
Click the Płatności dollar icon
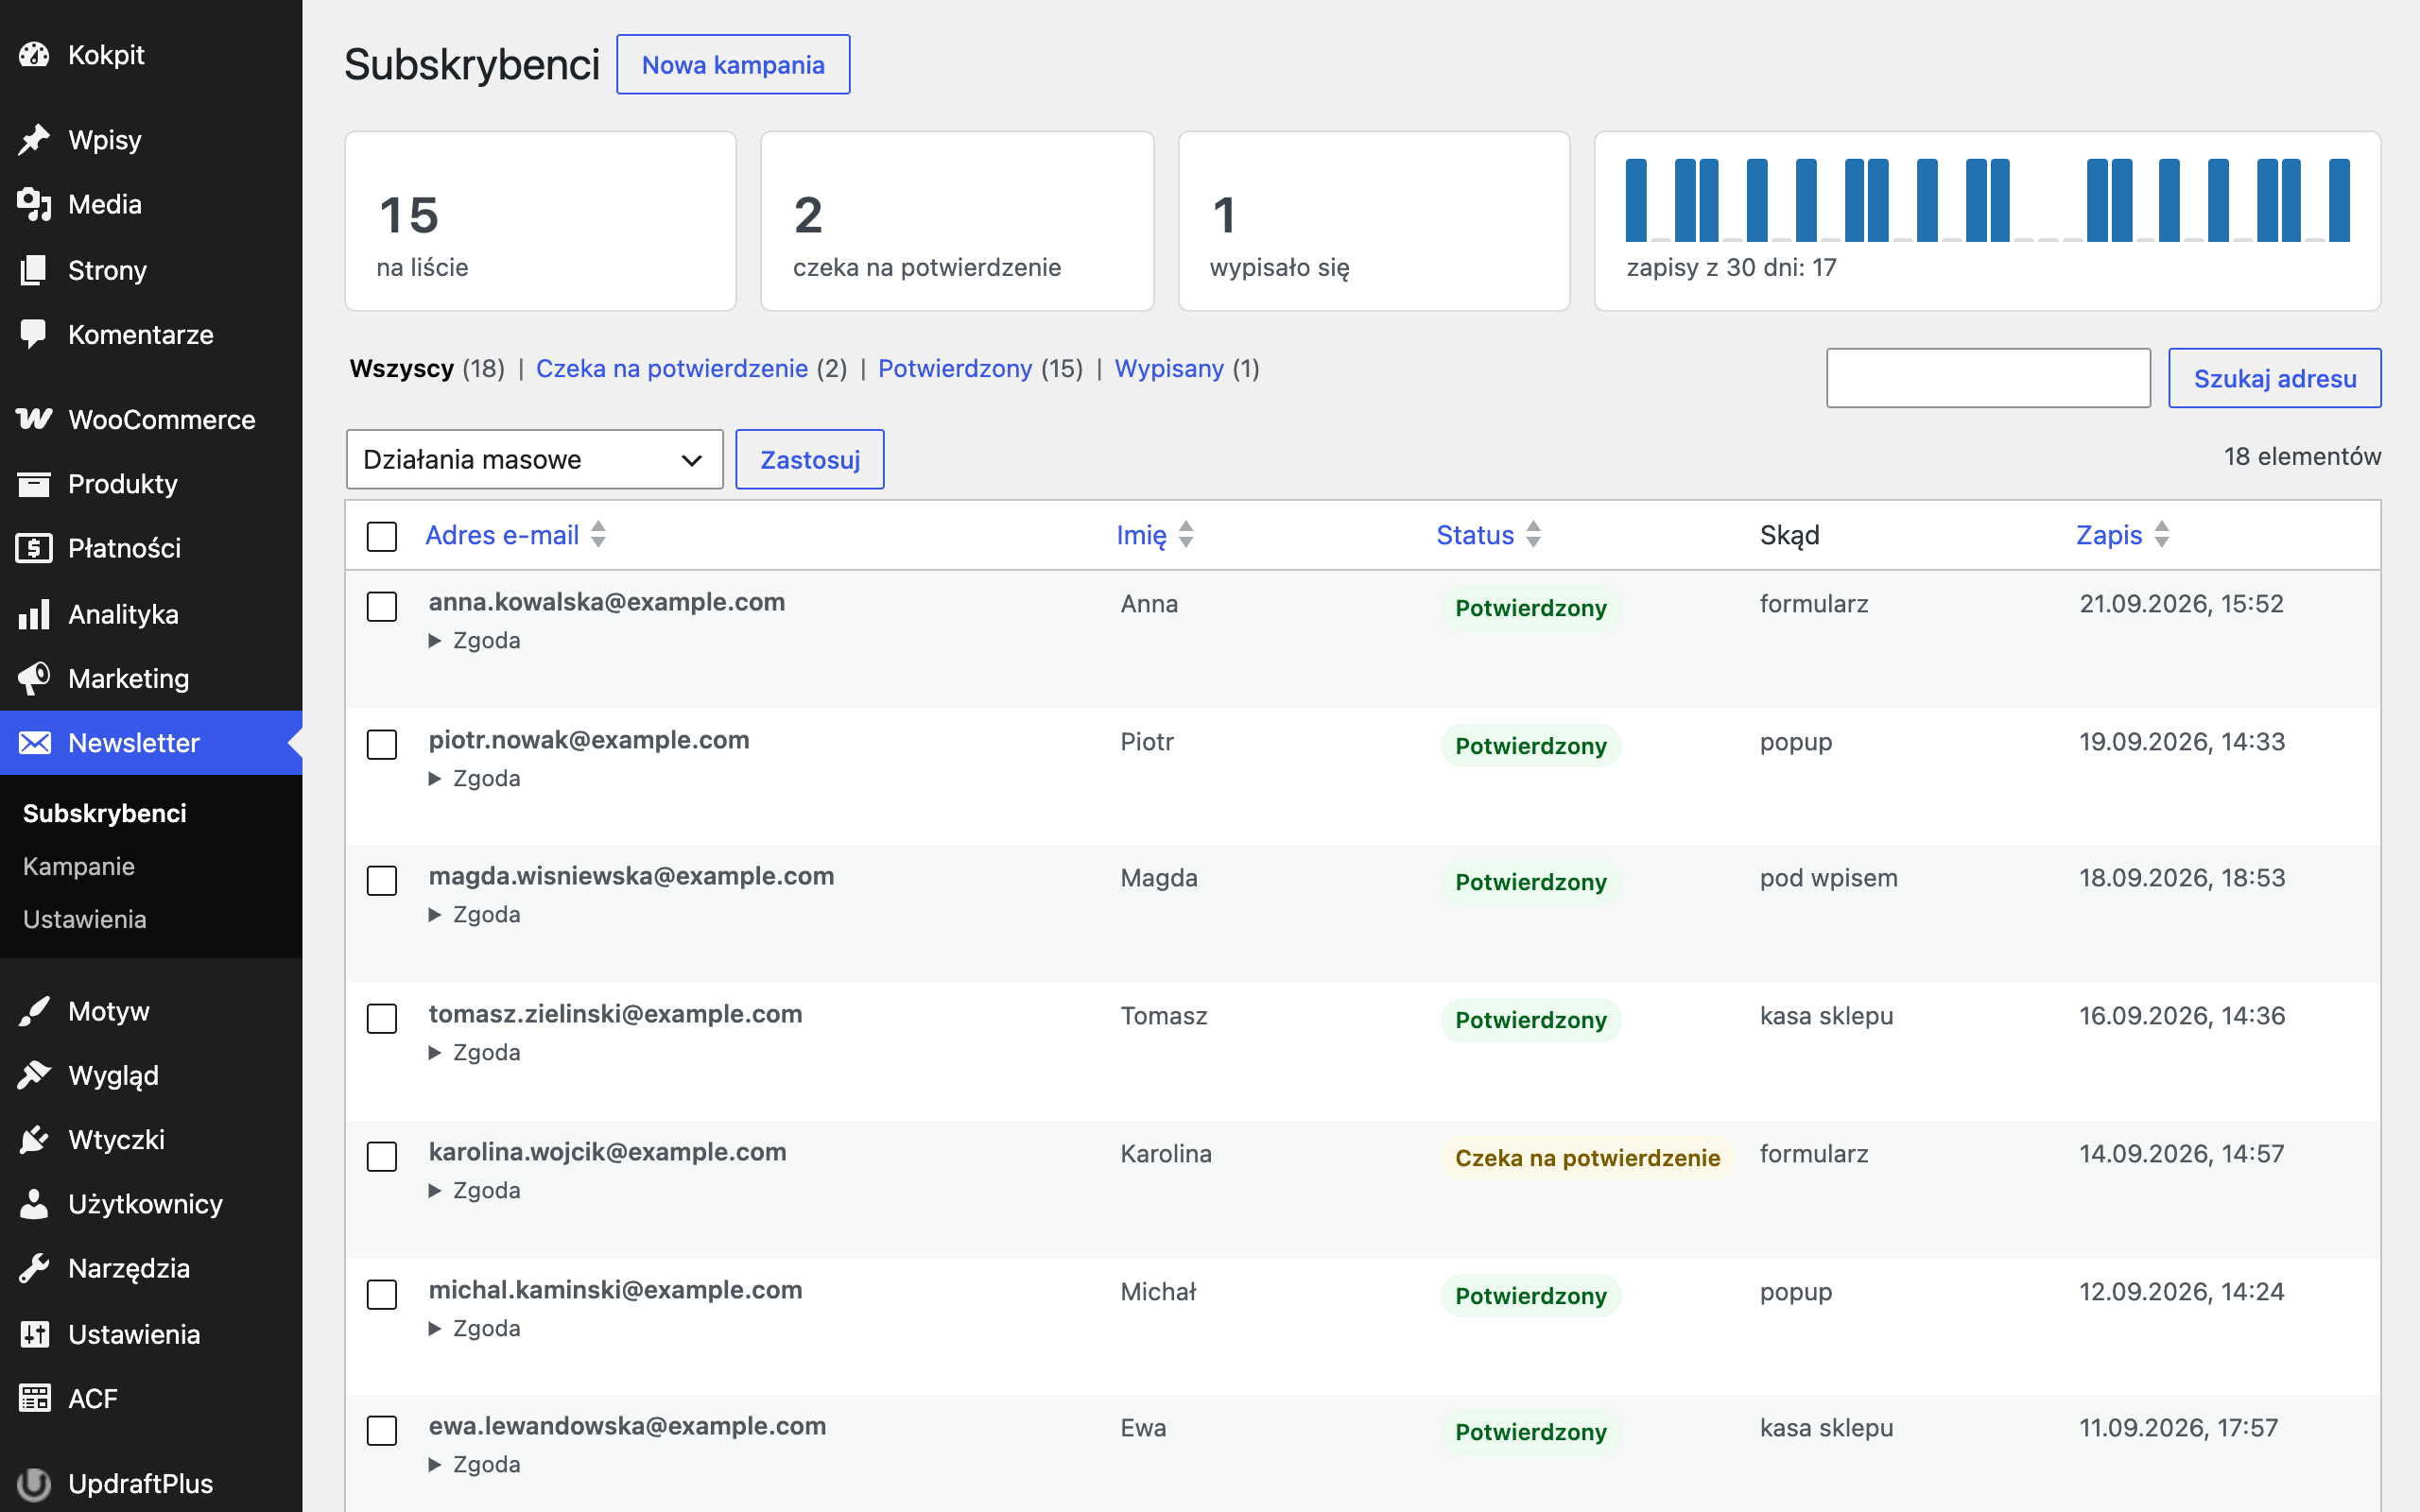tap(34, 548)
